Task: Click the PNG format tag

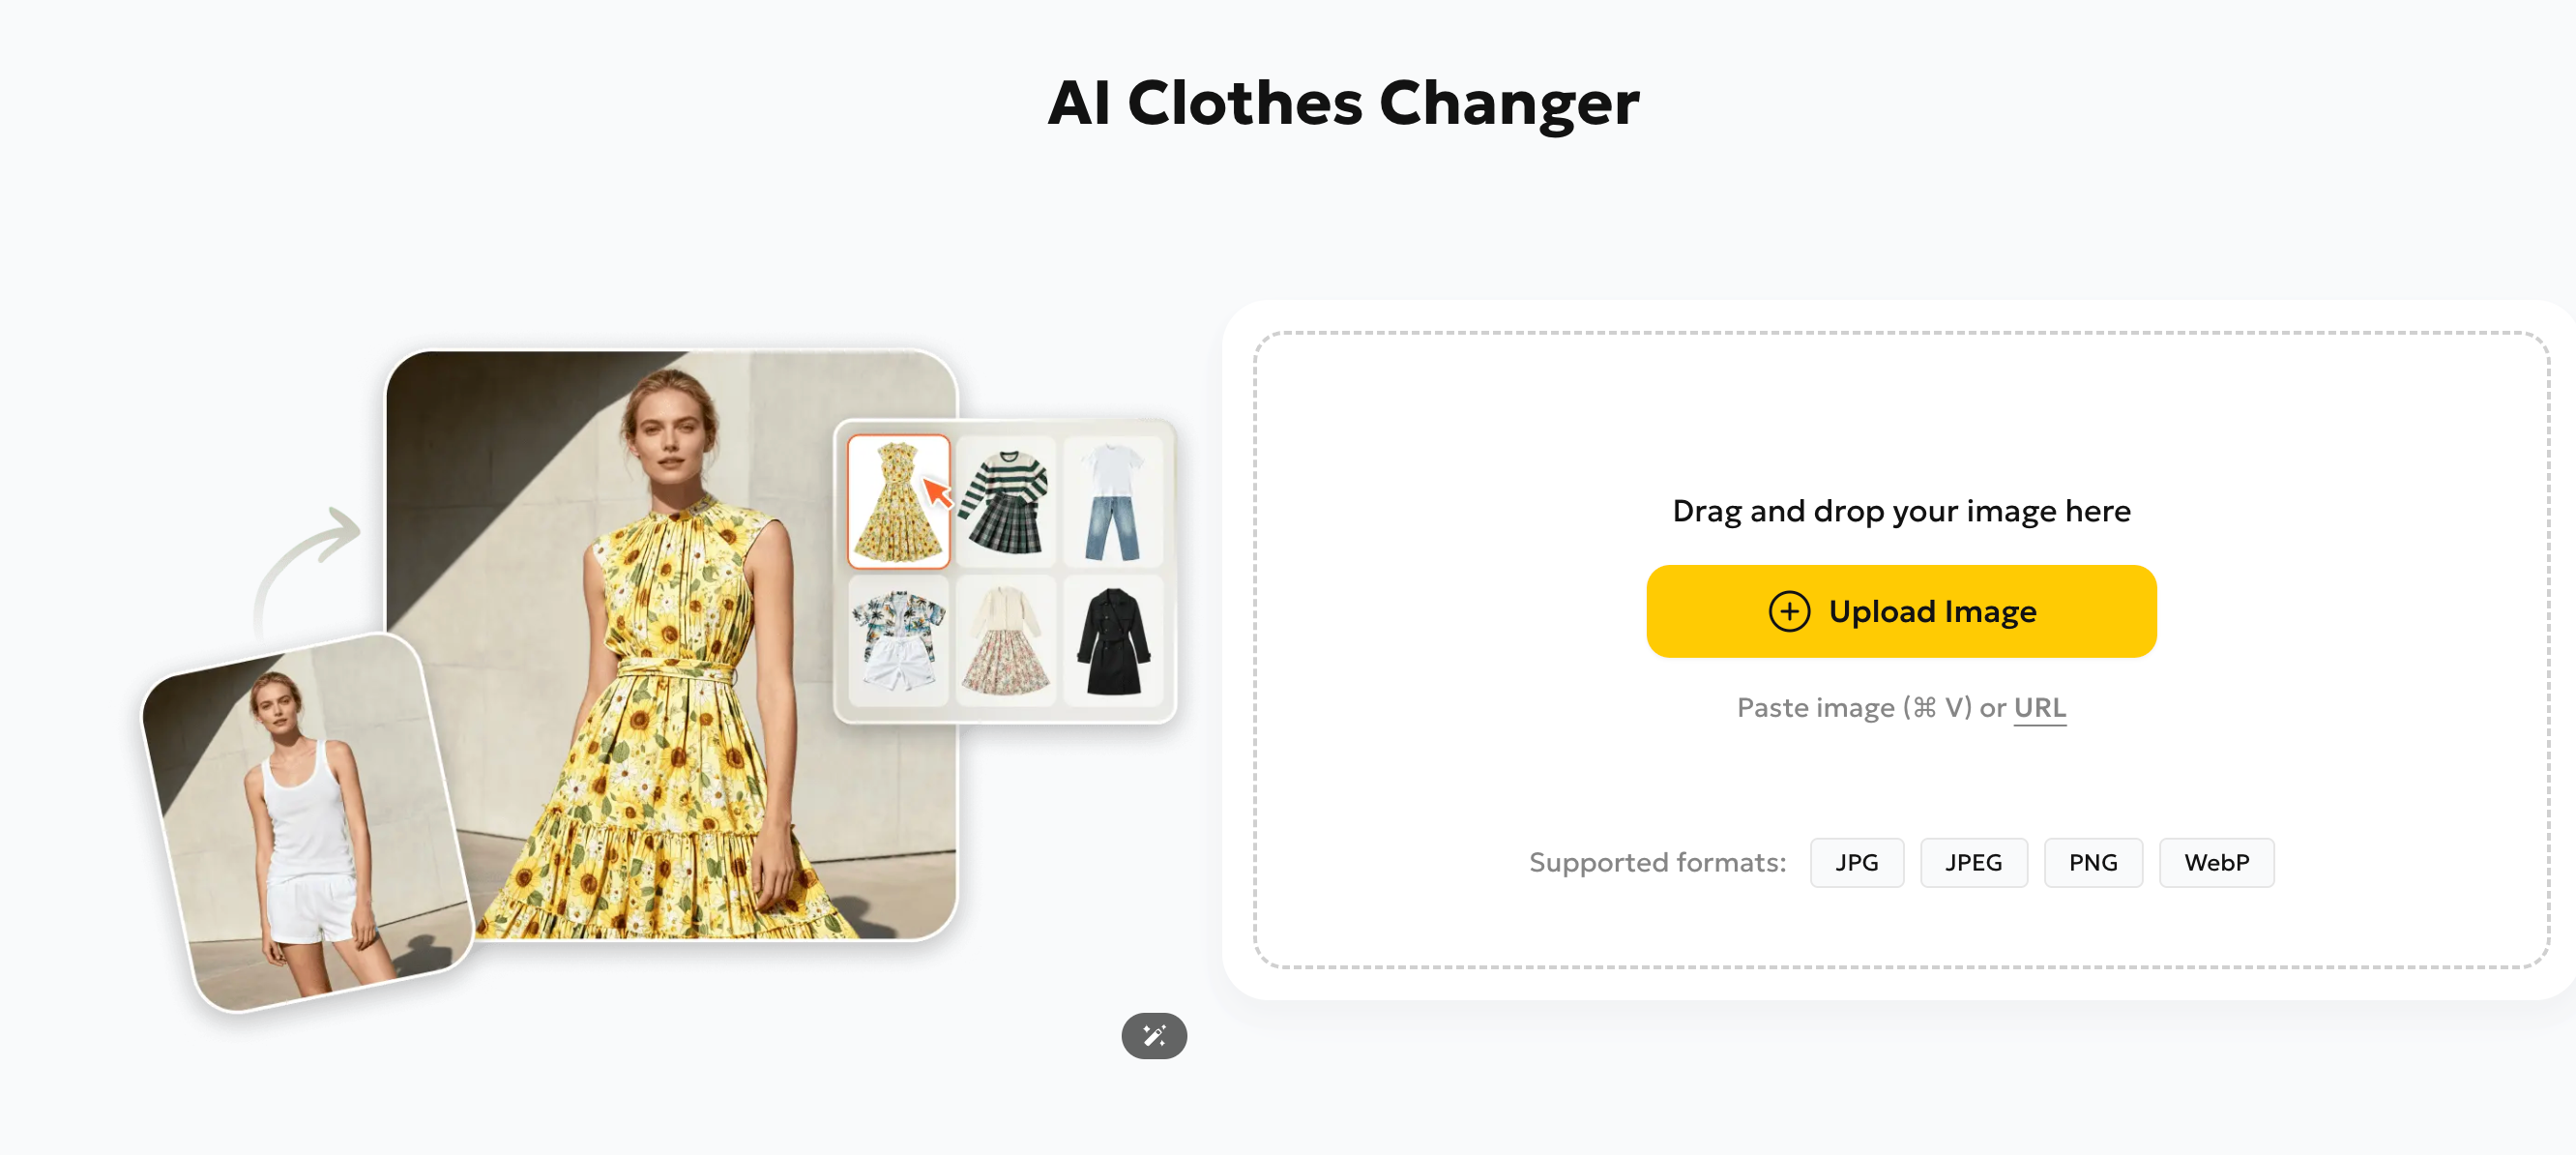Action: [2092, 862]
